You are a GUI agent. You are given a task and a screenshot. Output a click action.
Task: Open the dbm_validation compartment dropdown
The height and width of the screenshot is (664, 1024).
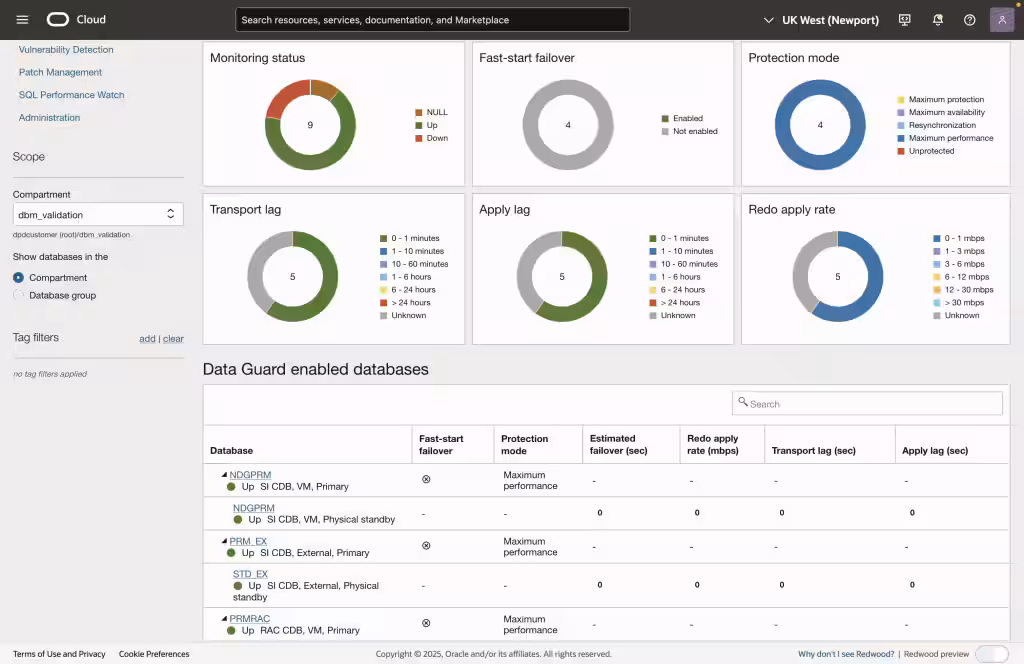click(x=97, y=213)
